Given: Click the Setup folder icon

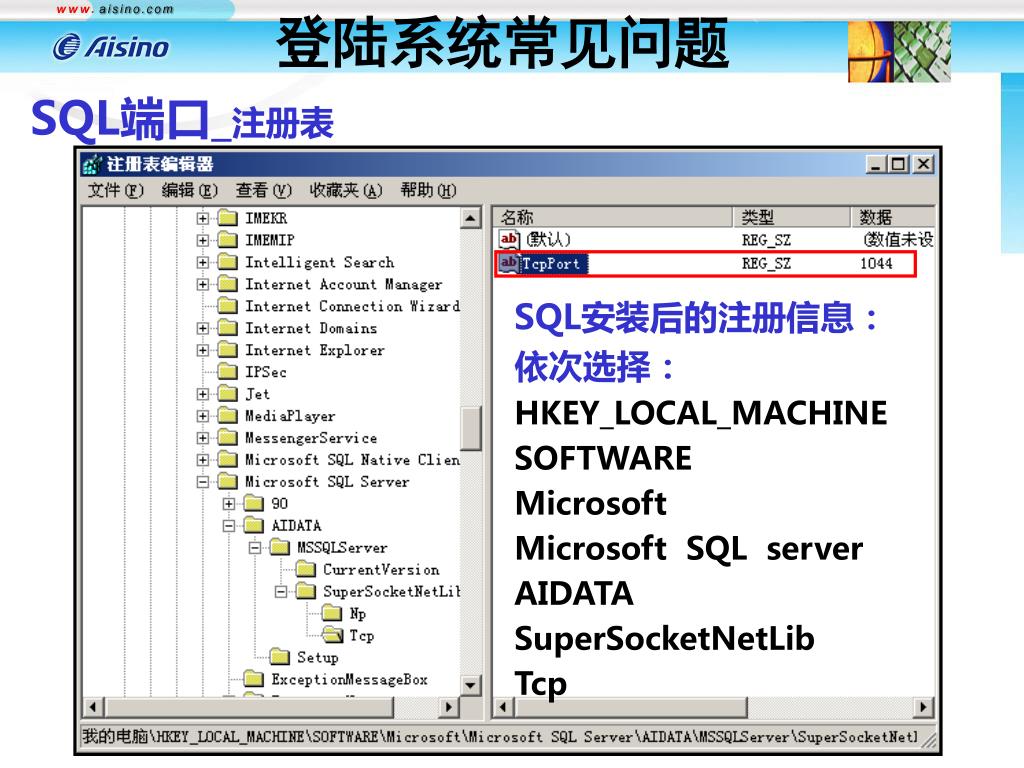Looking at the screenshot, I should pos(280,657).
